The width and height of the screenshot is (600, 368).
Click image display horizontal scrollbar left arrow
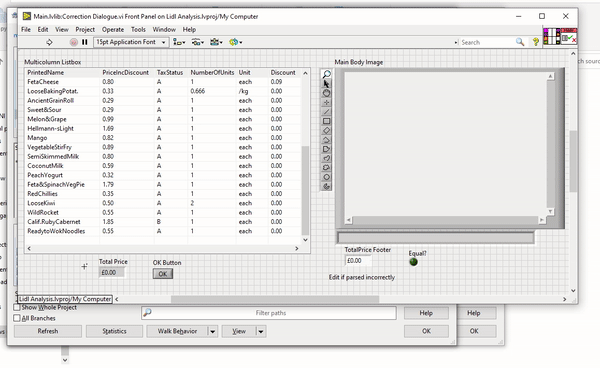[x=349, y=220]
